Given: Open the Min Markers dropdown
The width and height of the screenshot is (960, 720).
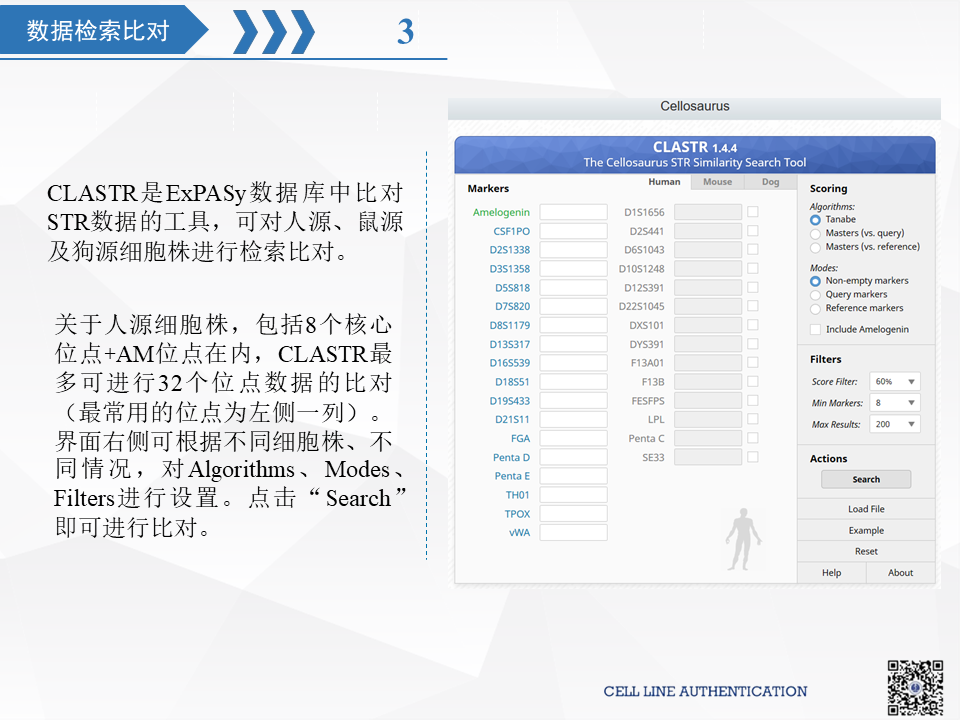Looking at the screenshot, I should pyautogui.click(x=897, y=402).
